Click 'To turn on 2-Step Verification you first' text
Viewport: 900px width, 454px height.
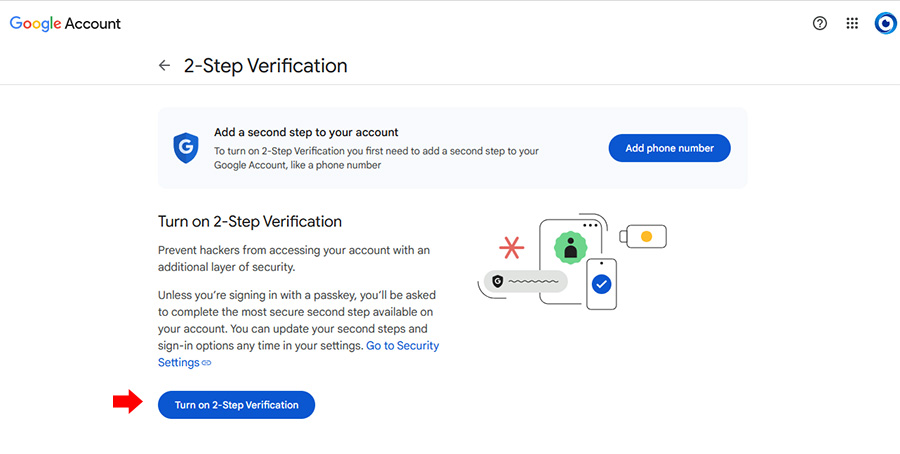(x=377, y=158)
